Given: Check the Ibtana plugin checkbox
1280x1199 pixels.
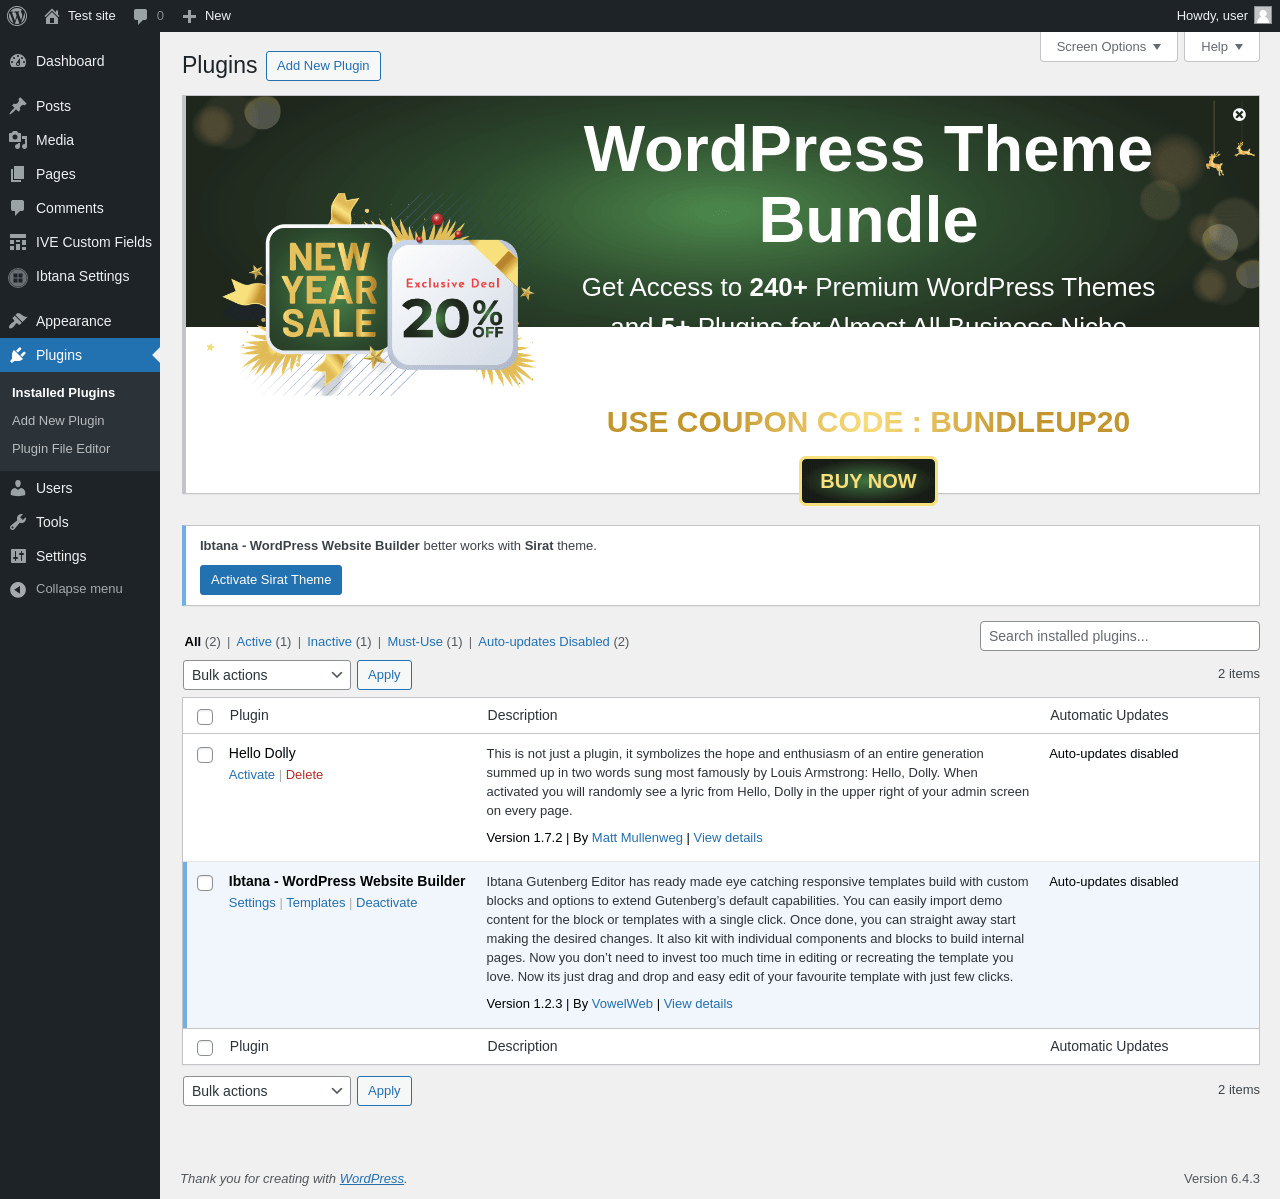Looking at the screenshot, I should (x=205, y=883).
